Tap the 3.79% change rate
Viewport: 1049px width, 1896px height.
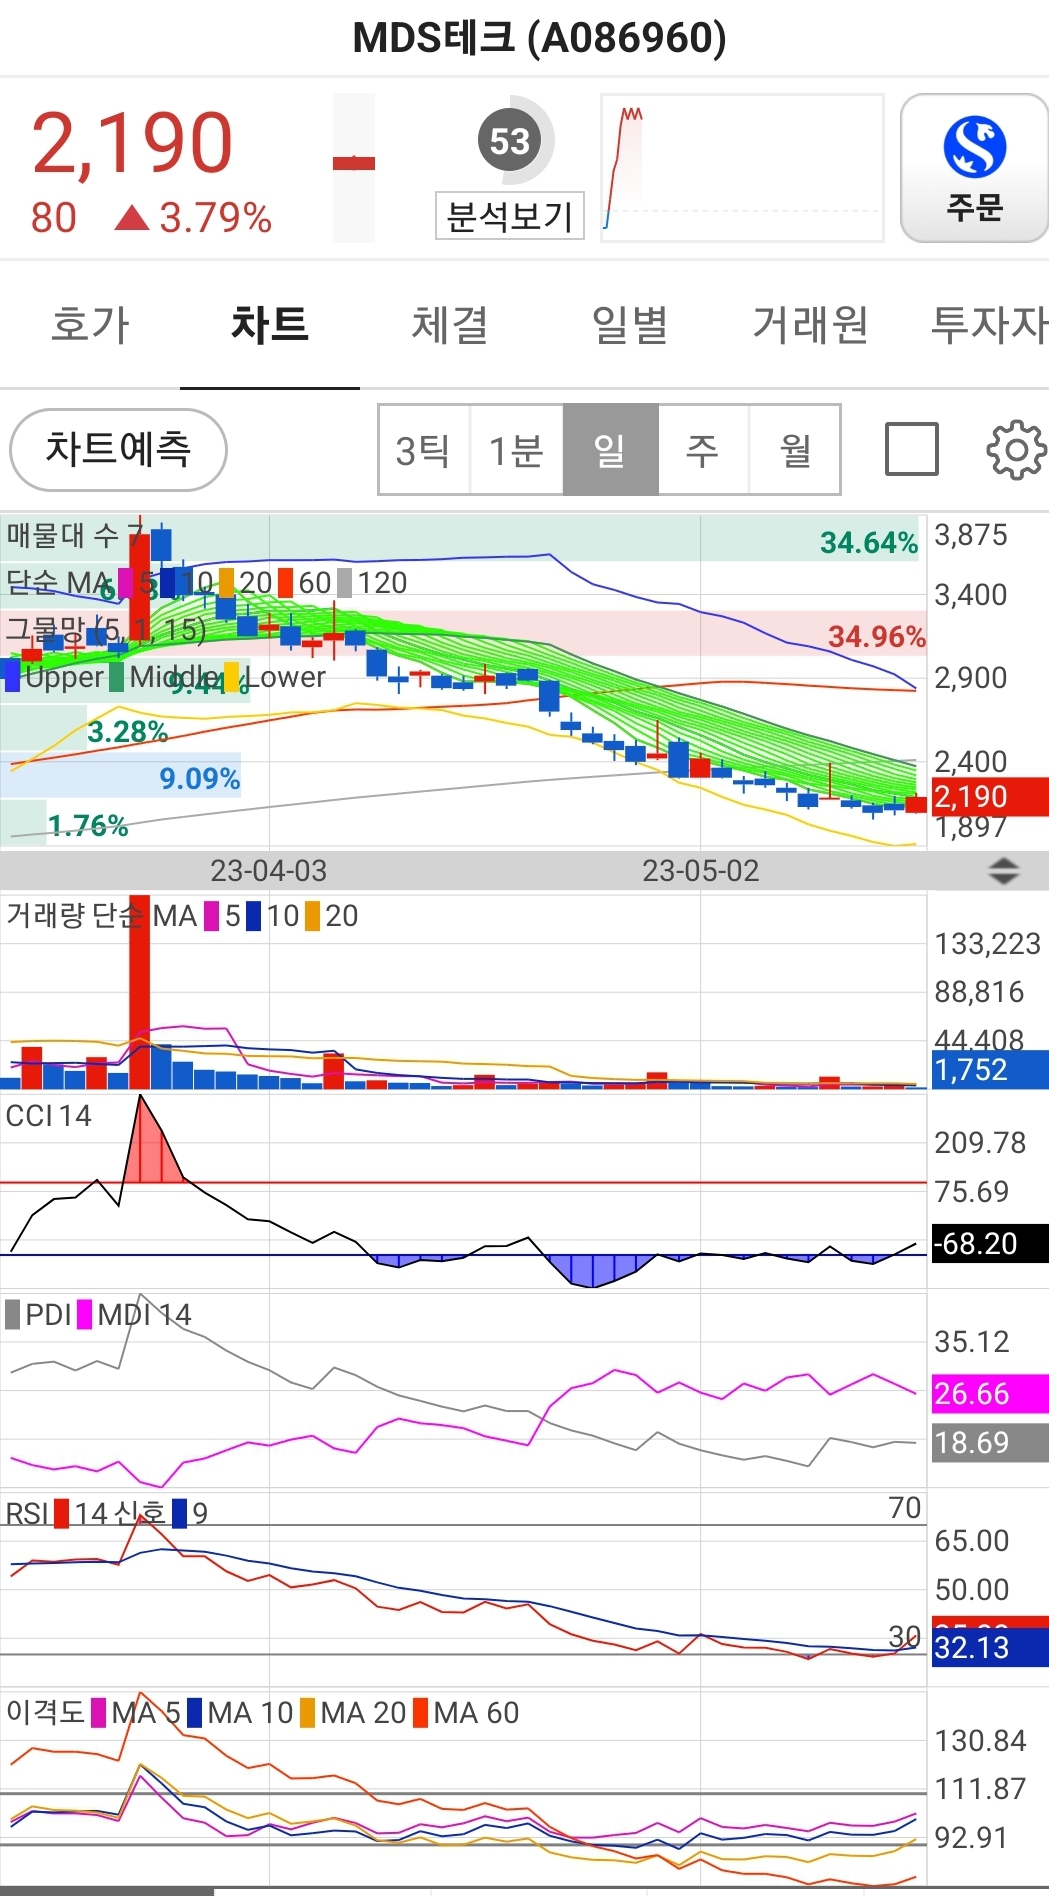[x=215, y=218]
